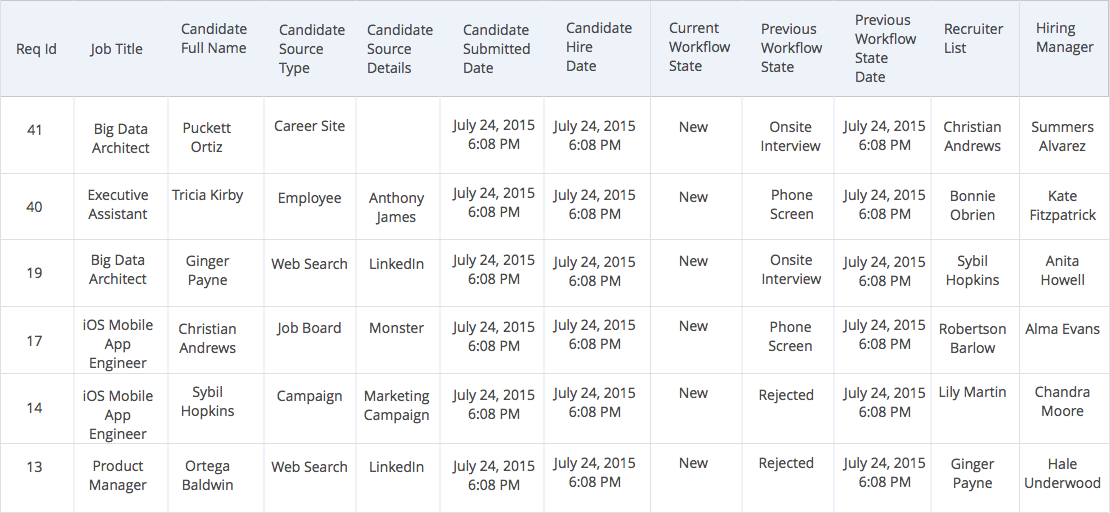Click Marketing Campaign source details cell
The width and height of the screenshot is (1110, 513).
396,405
